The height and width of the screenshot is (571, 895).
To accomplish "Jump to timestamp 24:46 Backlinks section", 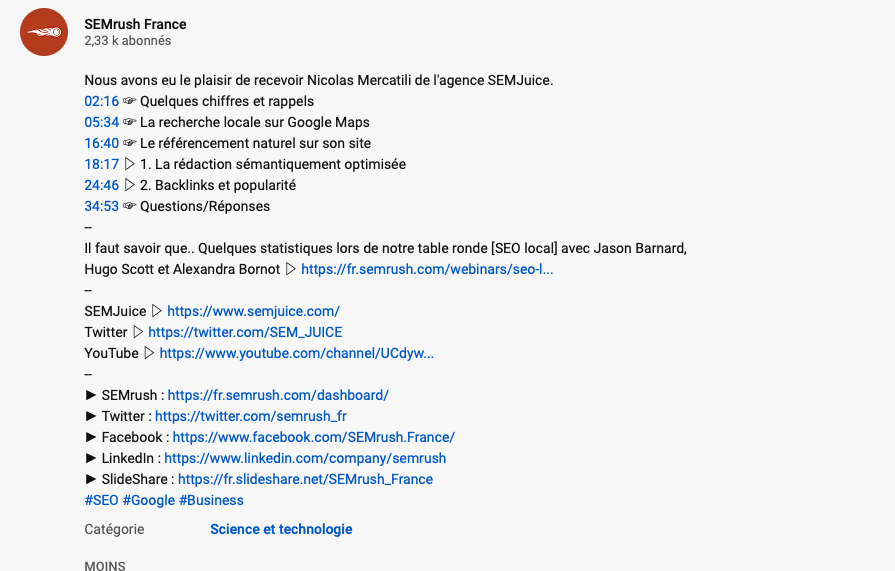I will click(102, 185).
